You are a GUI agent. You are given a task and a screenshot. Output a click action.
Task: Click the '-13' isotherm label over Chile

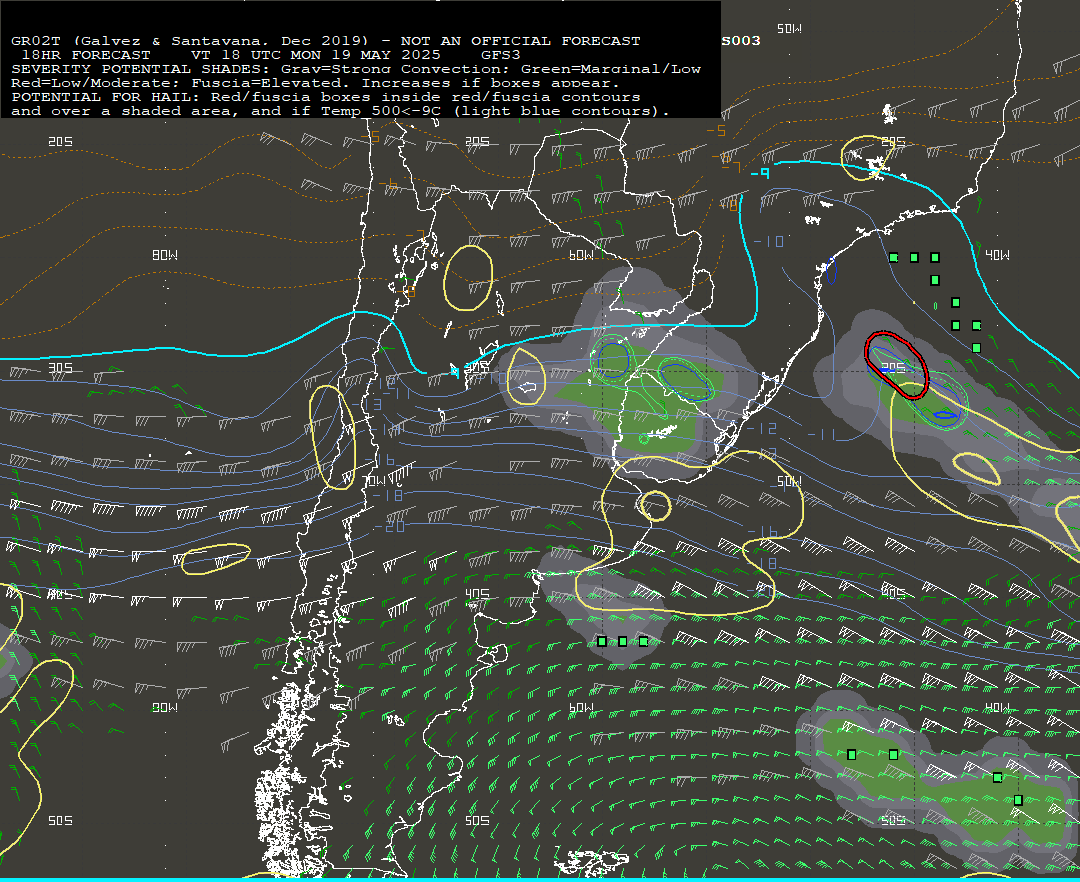coord(367,404)
